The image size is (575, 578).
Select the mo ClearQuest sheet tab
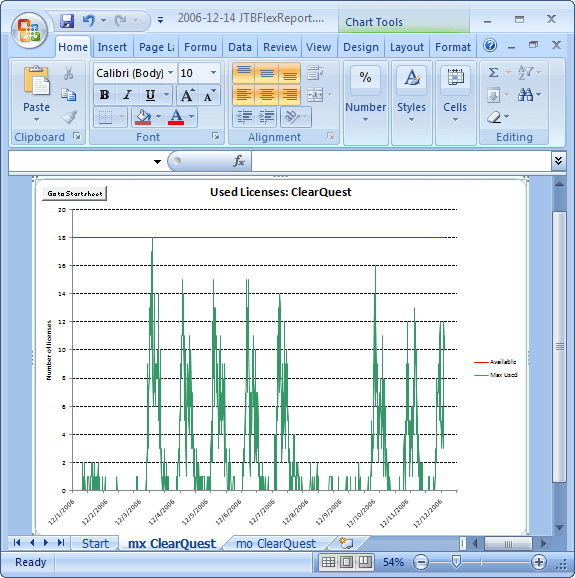pyautogui.click(x=276, y=543)
